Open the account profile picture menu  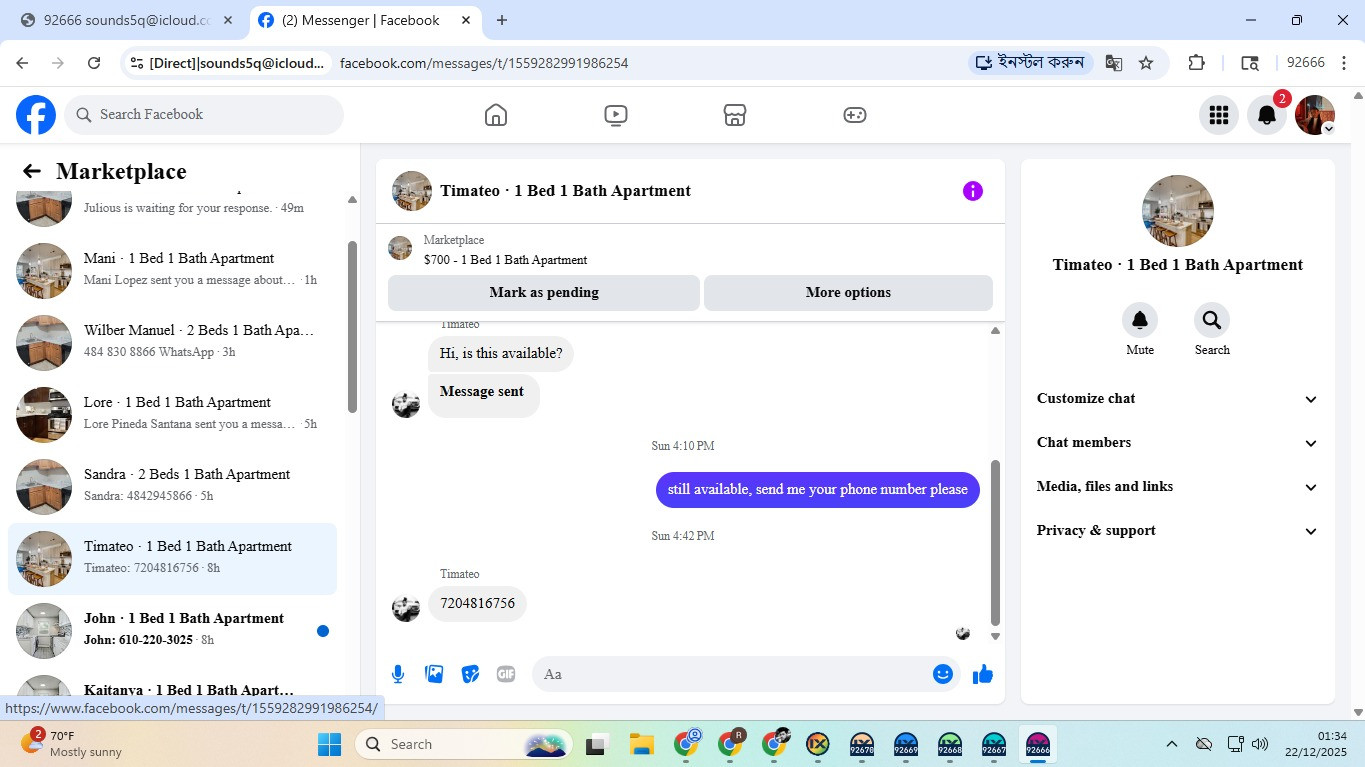click(1314, 115)
